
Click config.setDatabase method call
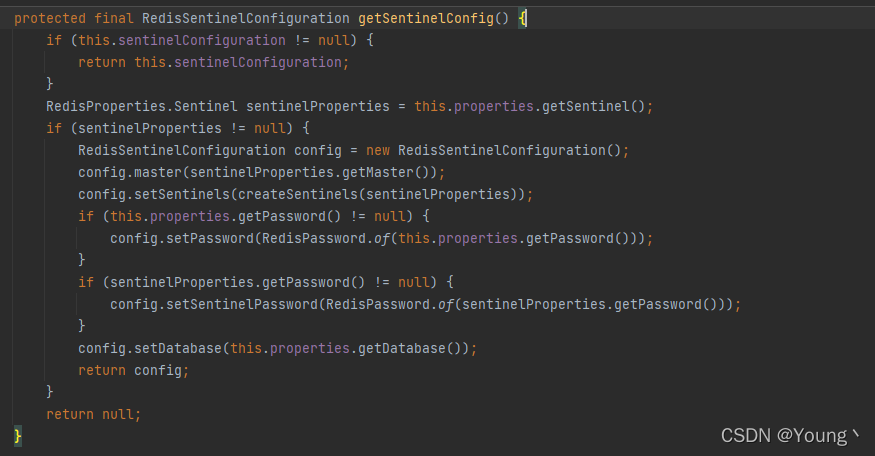tap(150, 348)
